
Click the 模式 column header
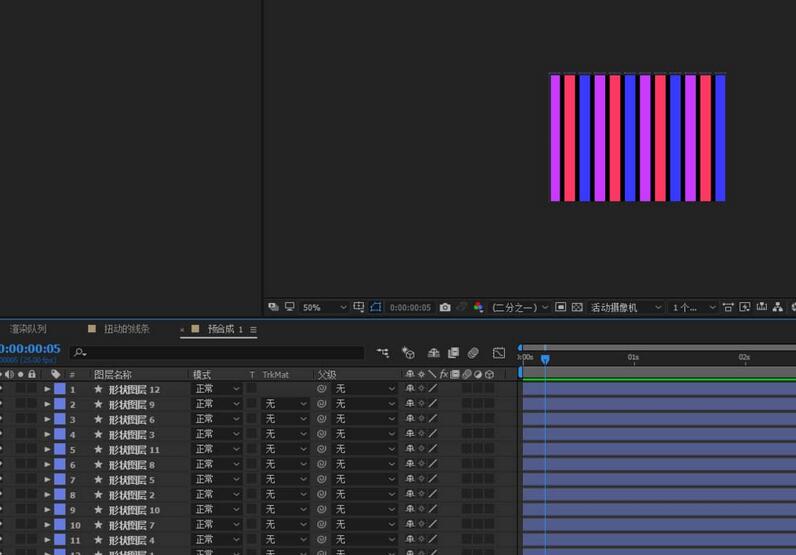(x=202, y=375)
